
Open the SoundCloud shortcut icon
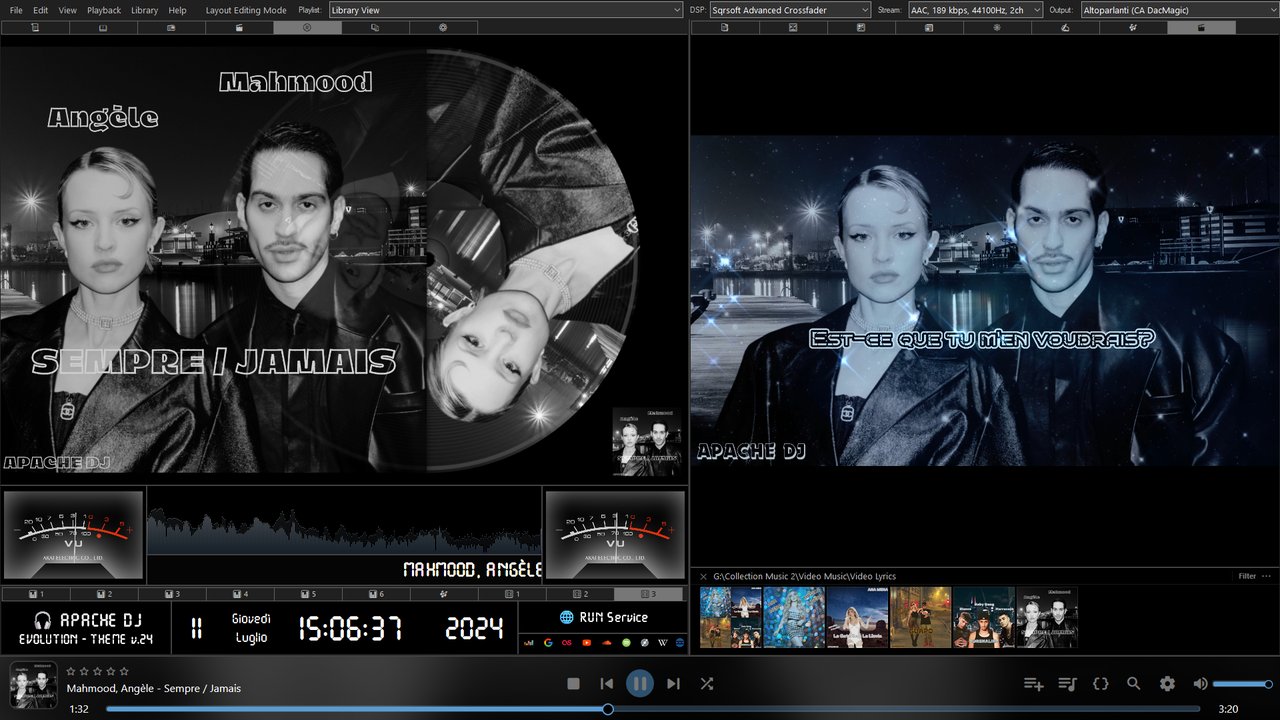pyautogui.click(x=606, y=642)
